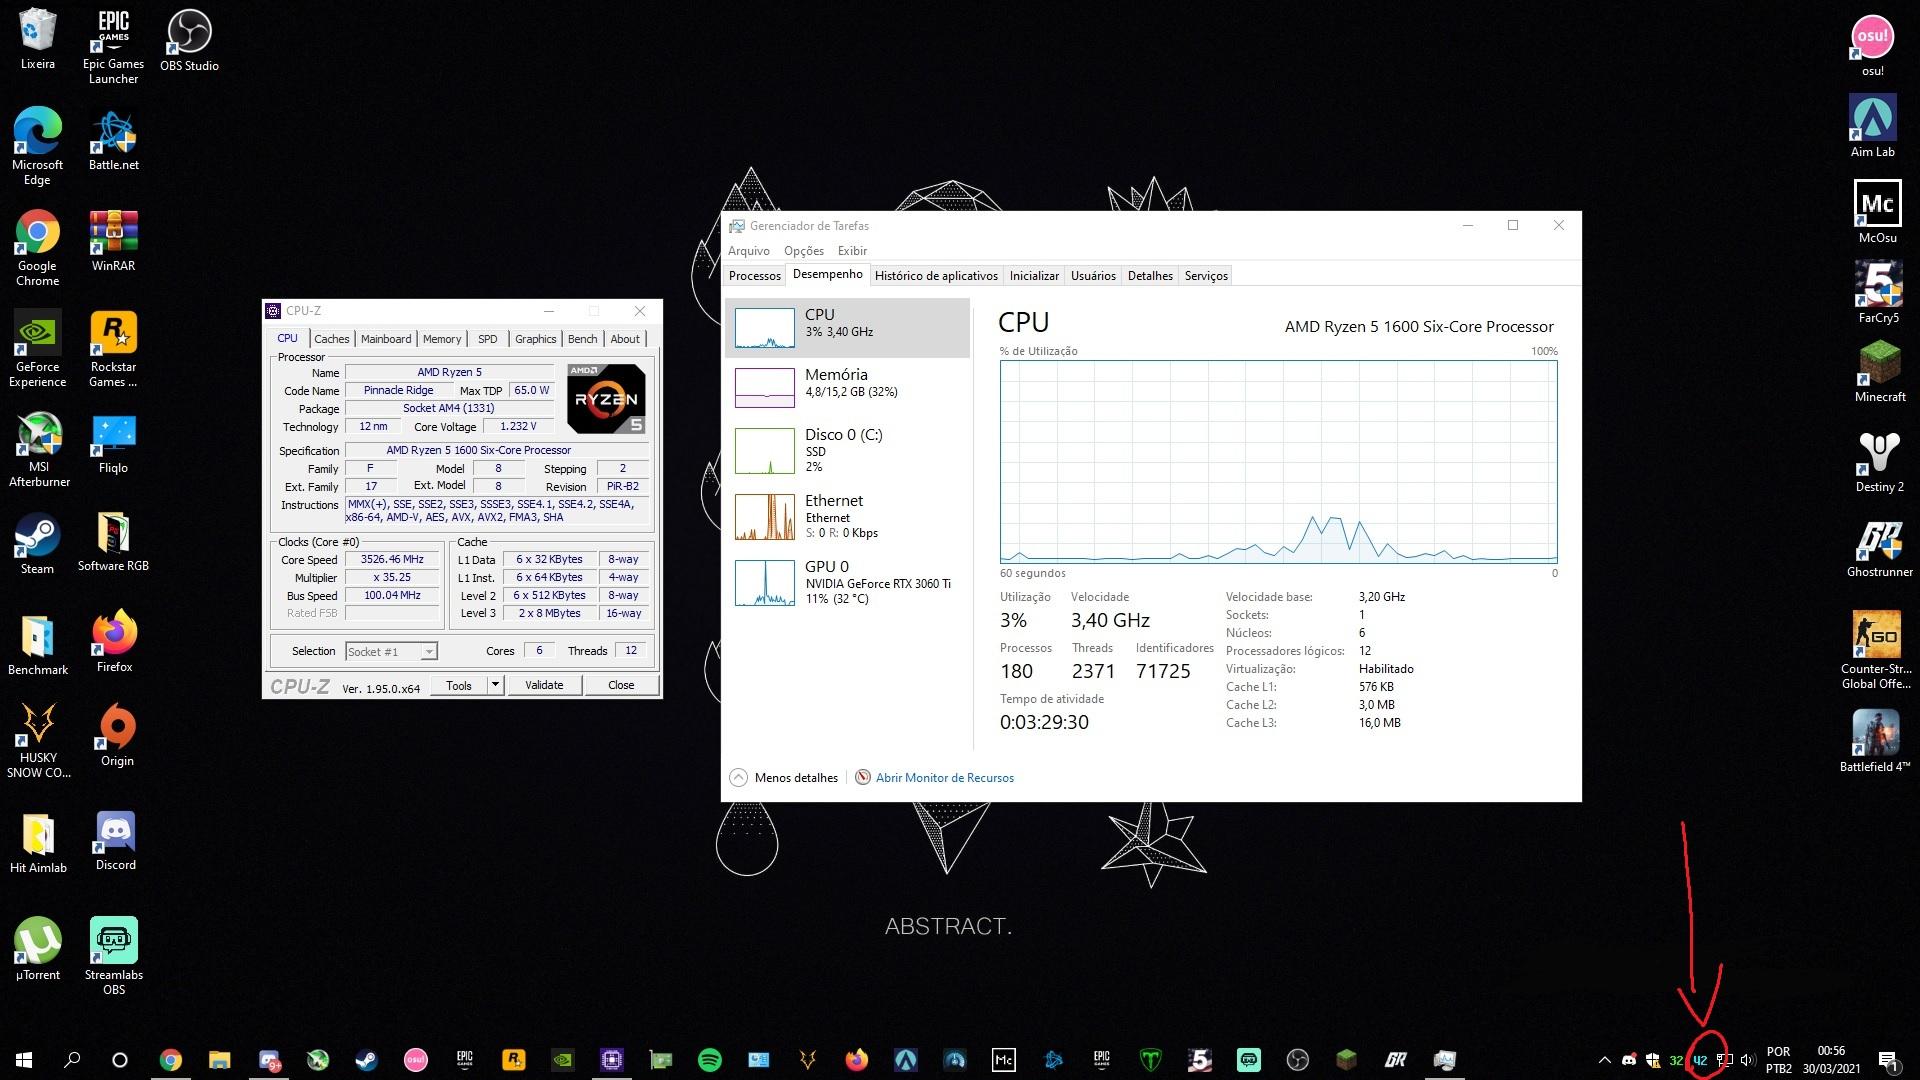
Task: Switch to the Bench tab in CPU-Z
Action: (582, 339)
